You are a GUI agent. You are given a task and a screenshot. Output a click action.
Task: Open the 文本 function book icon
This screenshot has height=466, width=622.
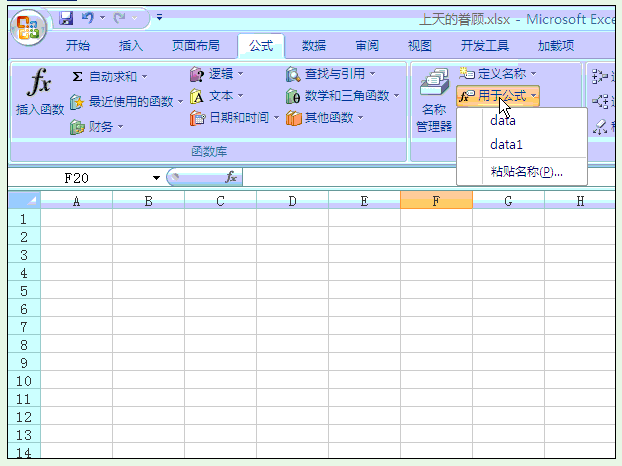pos(197,96)
